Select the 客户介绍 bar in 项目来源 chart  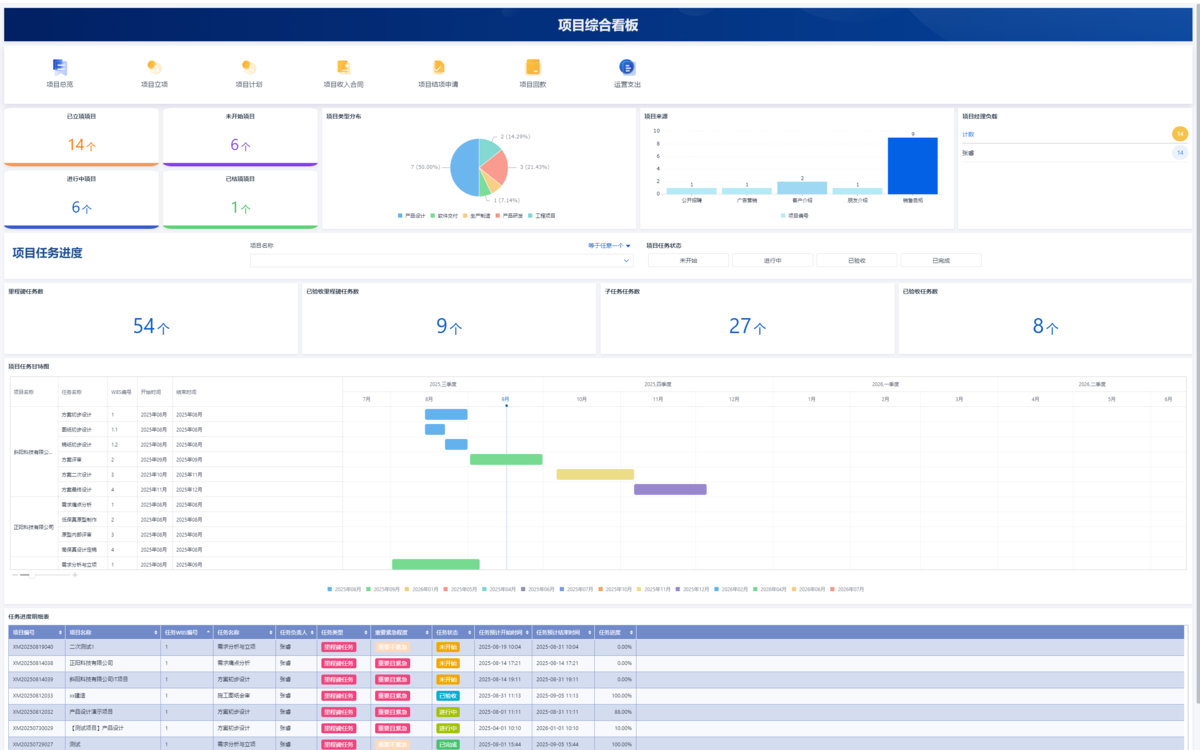pyautogui.click(x=802, y=188)
